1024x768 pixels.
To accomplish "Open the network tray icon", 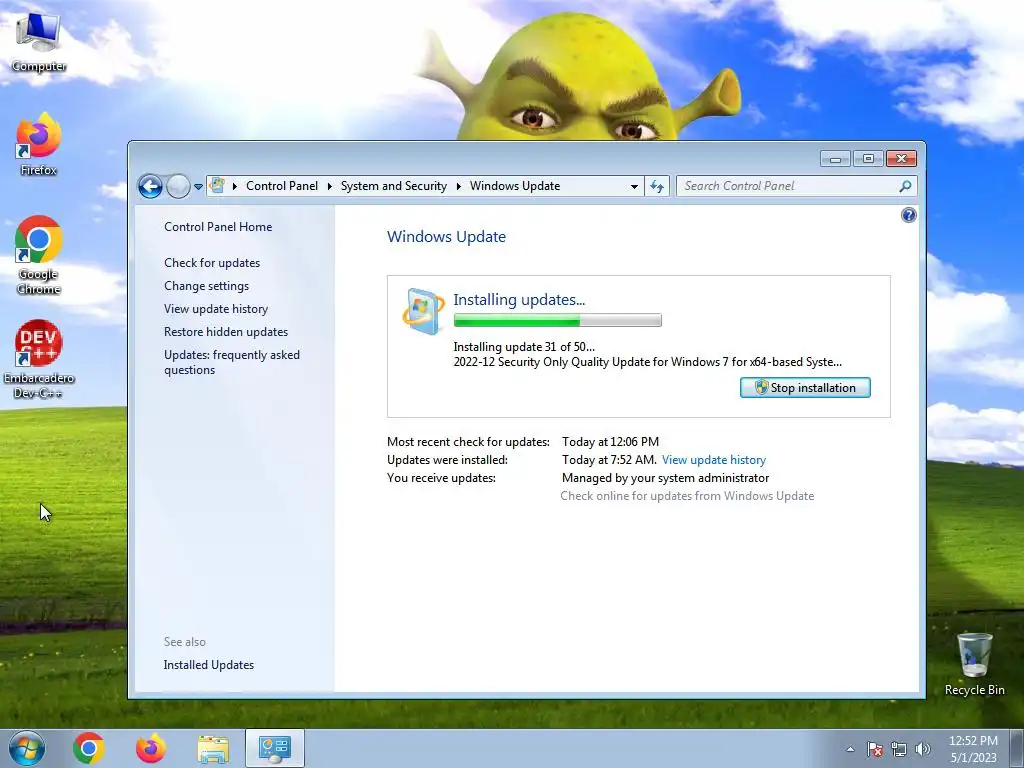I will pos(899,749).
